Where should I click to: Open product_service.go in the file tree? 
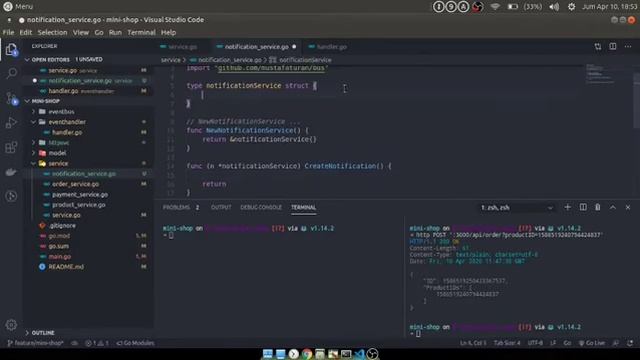point(78,205)
